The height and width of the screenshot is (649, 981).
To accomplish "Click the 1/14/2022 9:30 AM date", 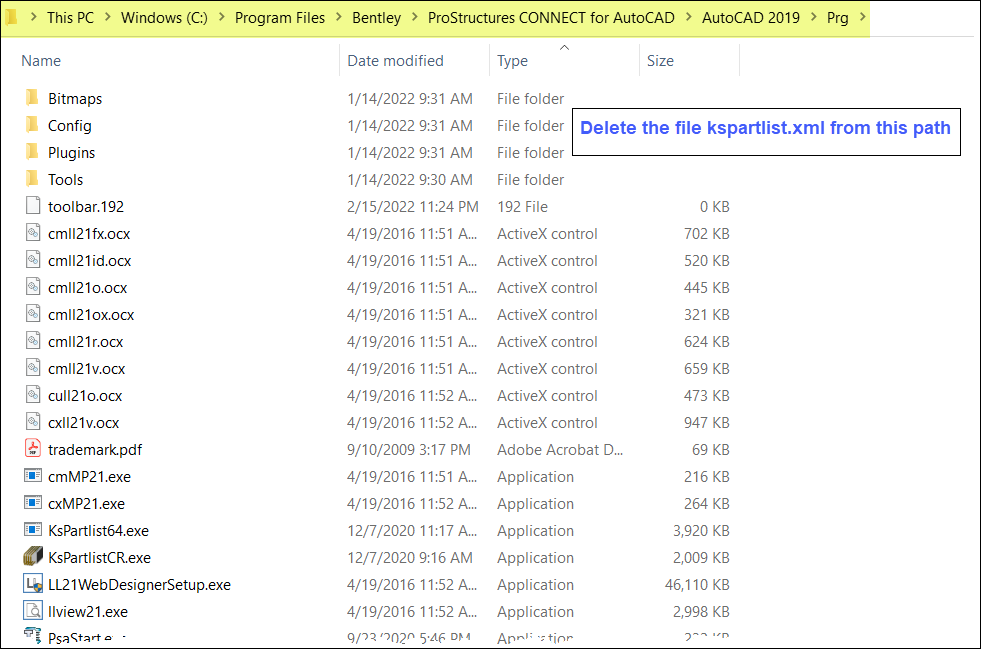I will click(410, 180).
